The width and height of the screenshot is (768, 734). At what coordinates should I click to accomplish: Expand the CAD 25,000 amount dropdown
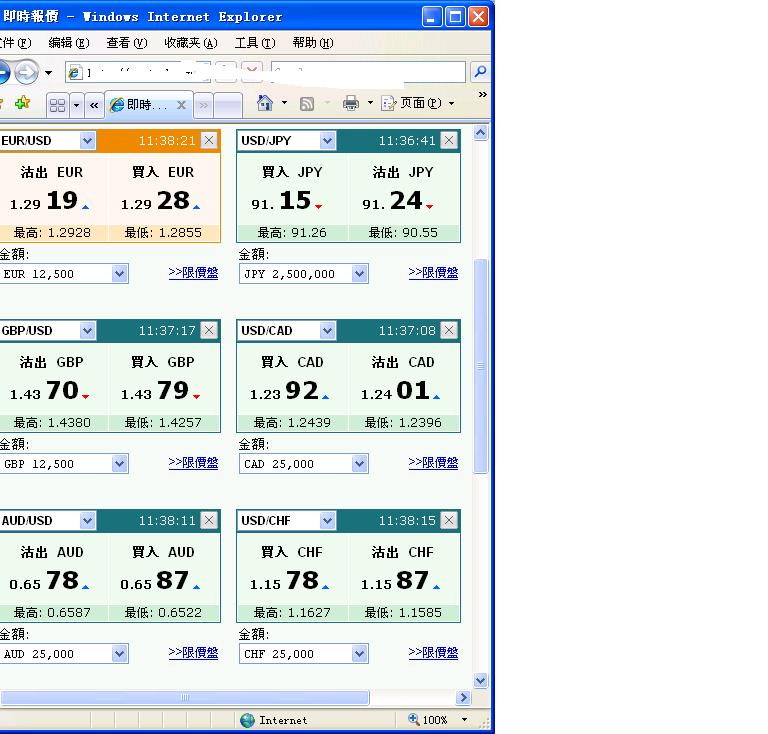tap(360, 464)
